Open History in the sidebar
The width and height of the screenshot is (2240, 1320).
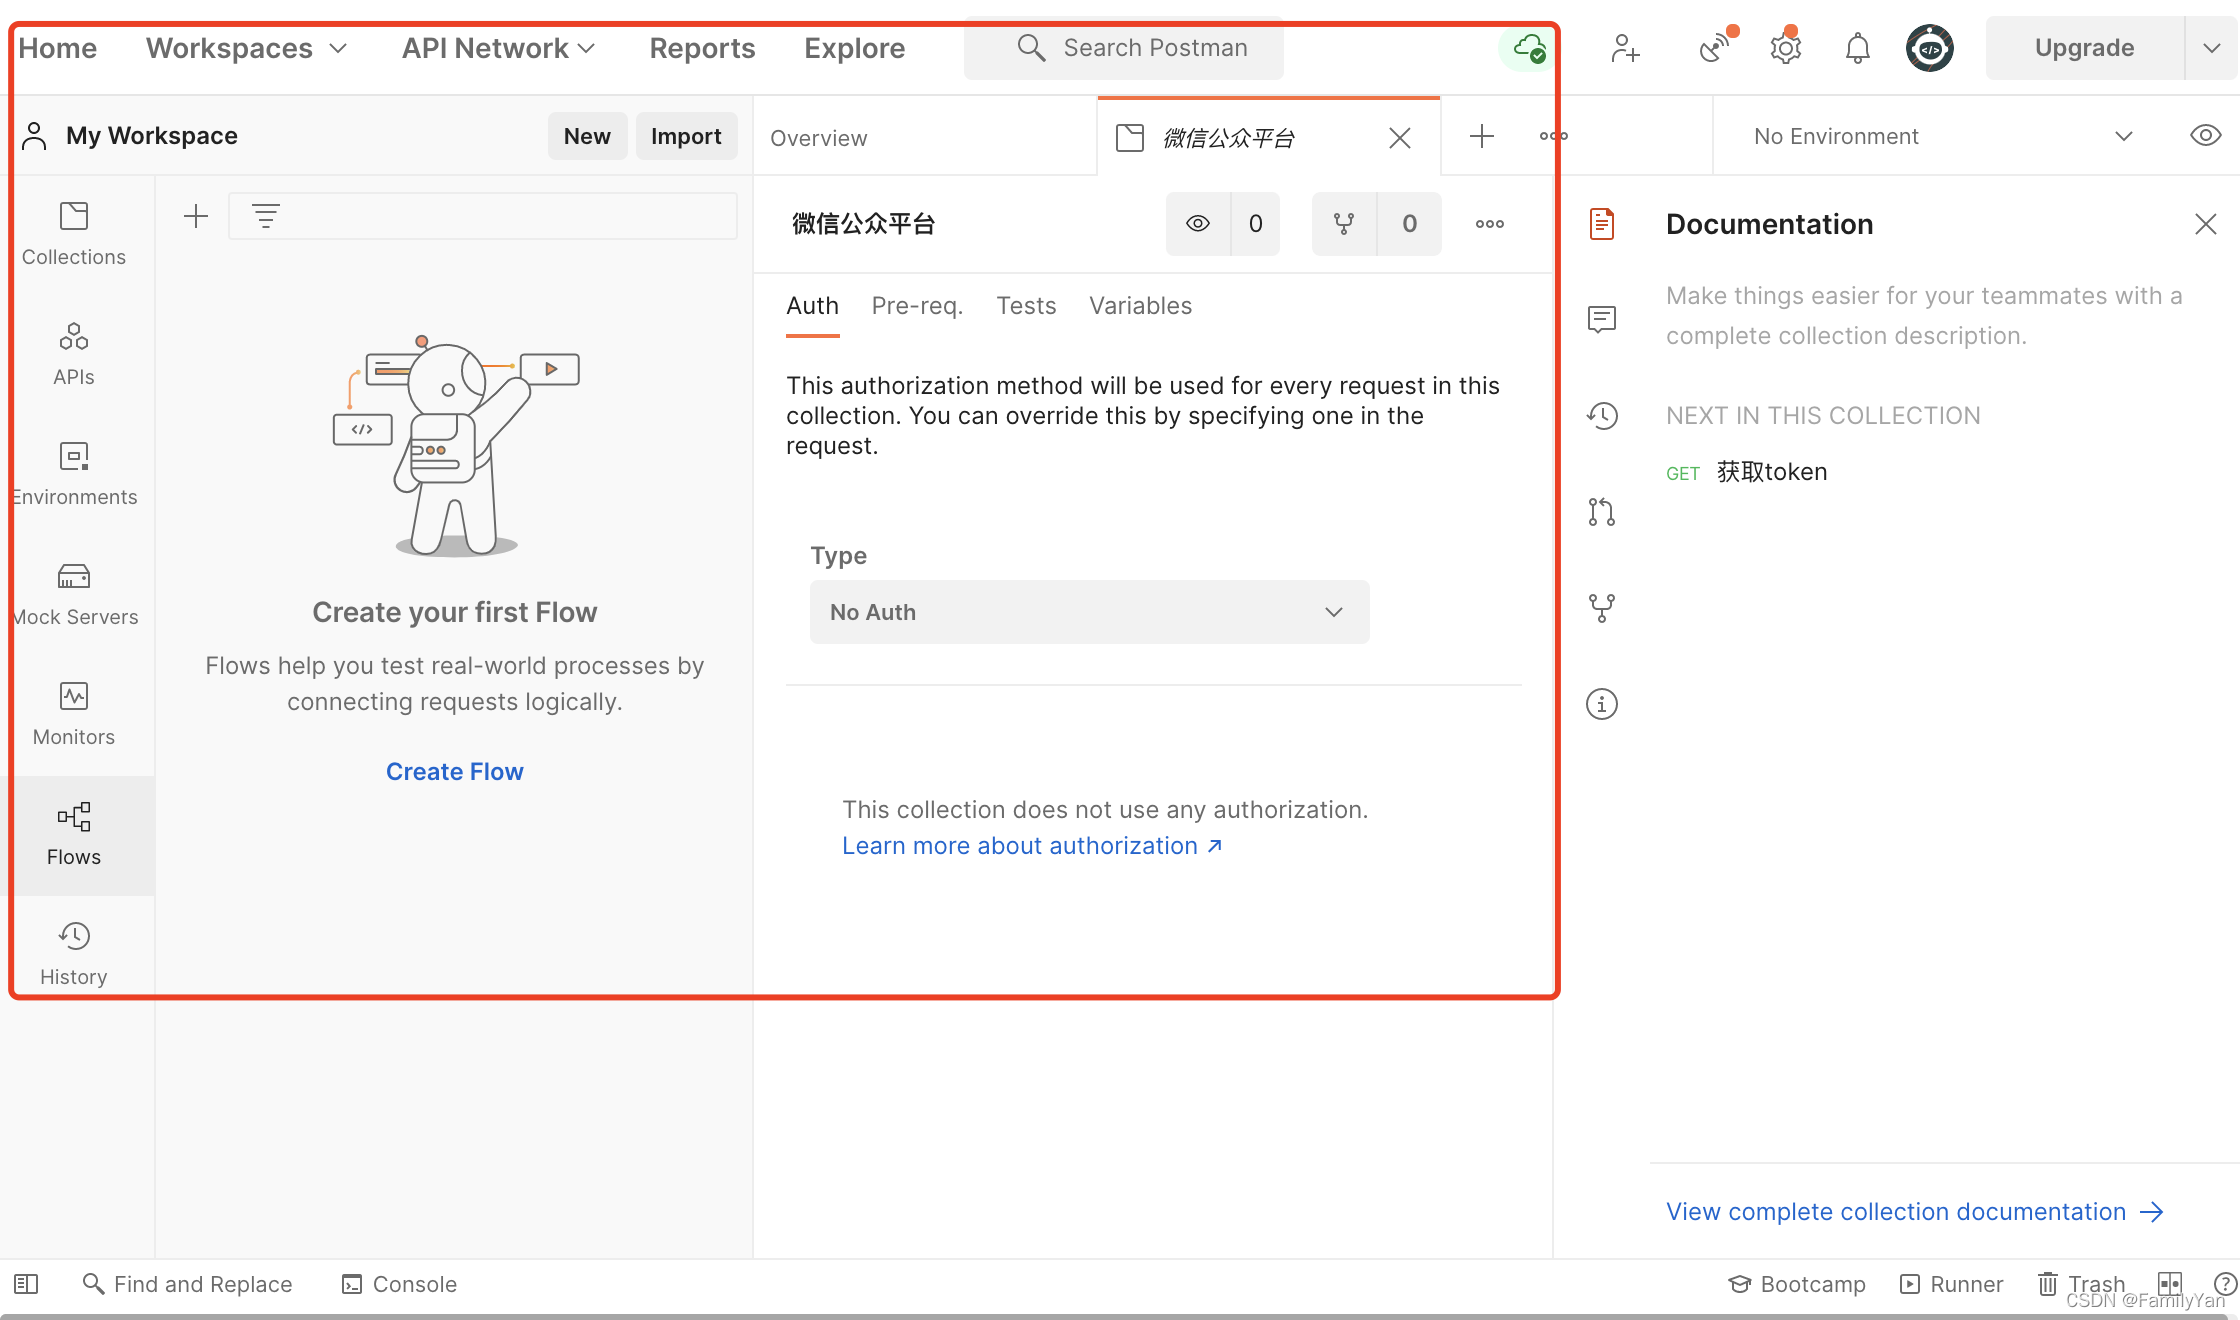74,954
